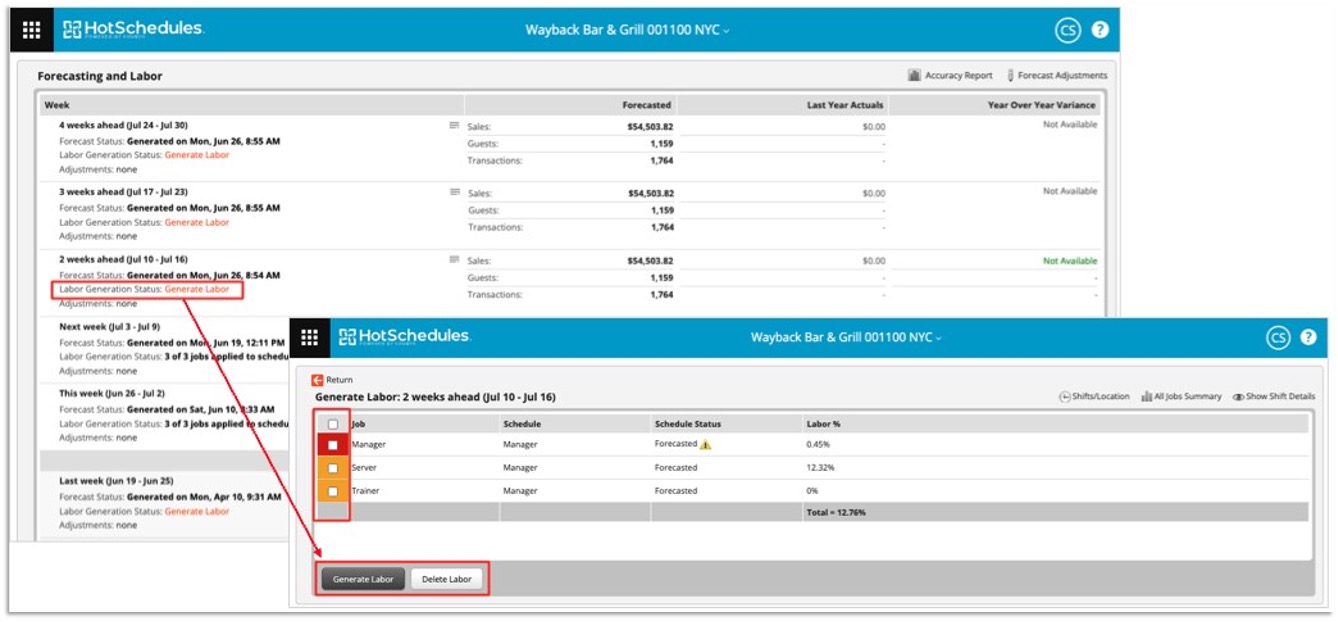Click Generate Labor link for Last week

coord(197,511)
